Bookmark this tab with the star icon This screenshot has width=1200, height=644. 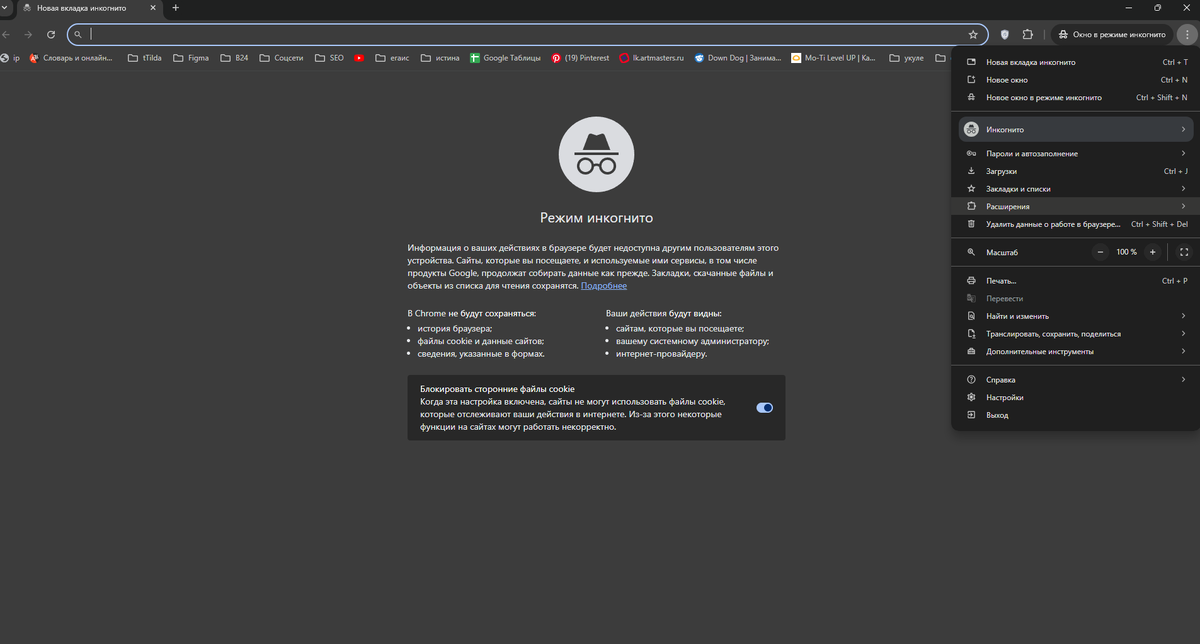973,34
